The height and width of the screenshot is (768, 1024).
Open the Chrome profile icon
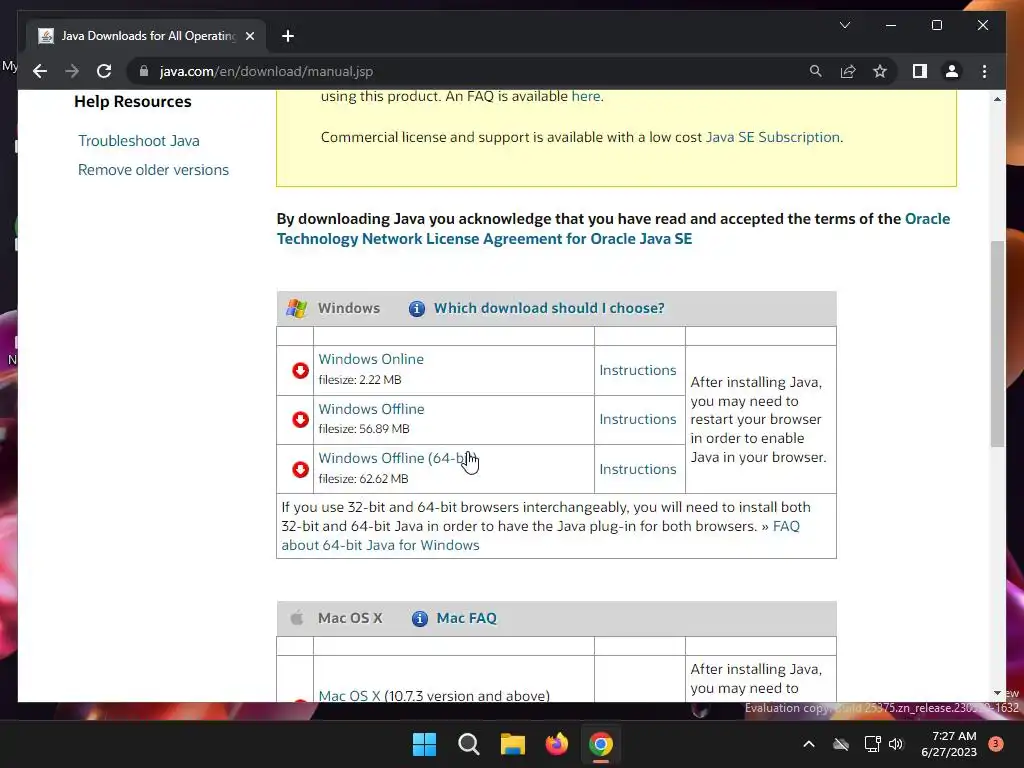tap(952, 71)
